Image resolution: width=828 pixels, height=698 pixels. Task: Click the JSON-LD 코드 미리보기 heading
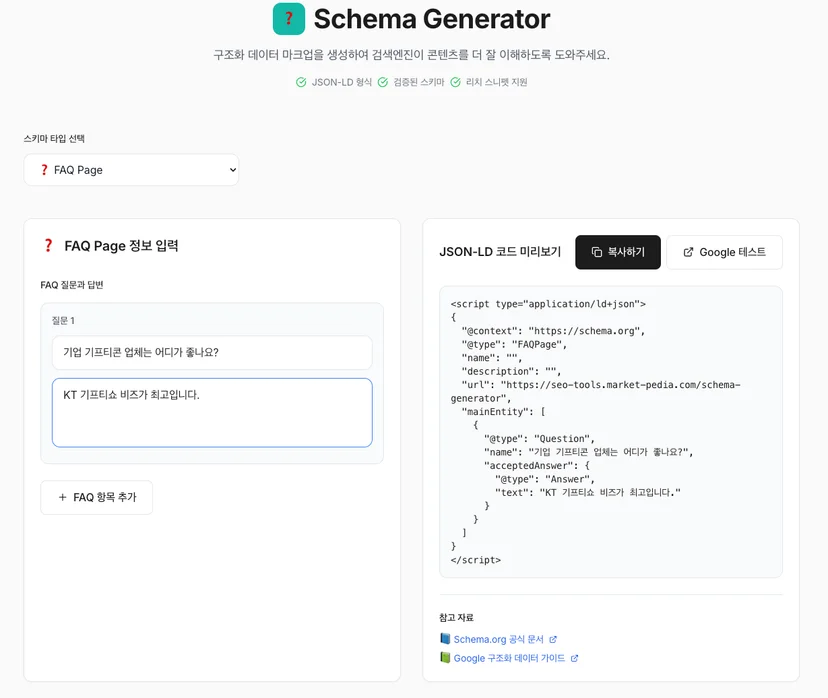[x=500, y=252]
